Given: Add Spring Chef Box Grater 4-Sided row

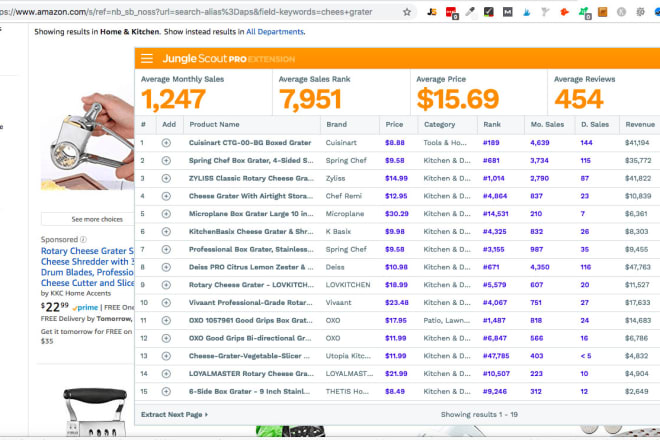Looking at the screenshot, I should 166,160.
